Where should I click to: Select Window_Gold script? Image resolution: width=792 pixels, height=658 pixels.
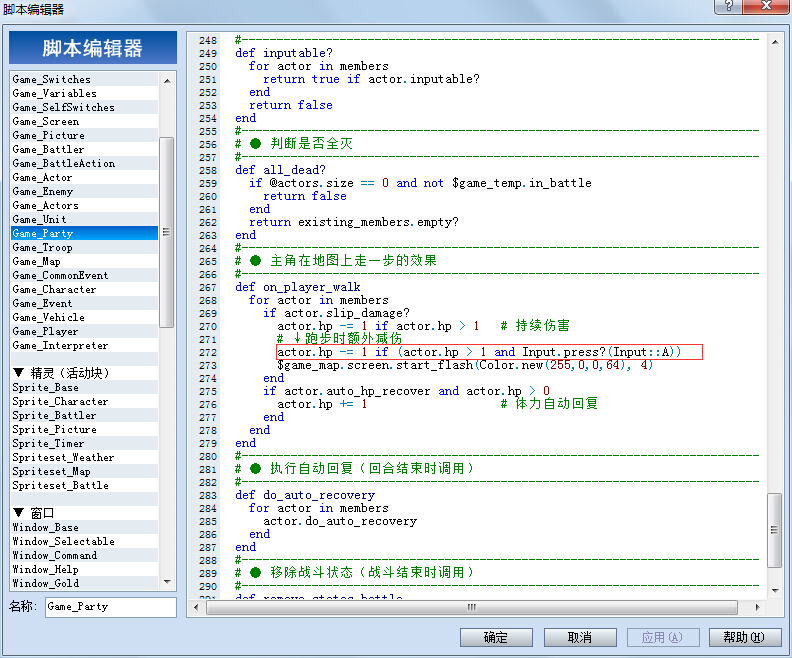(84, 583)
